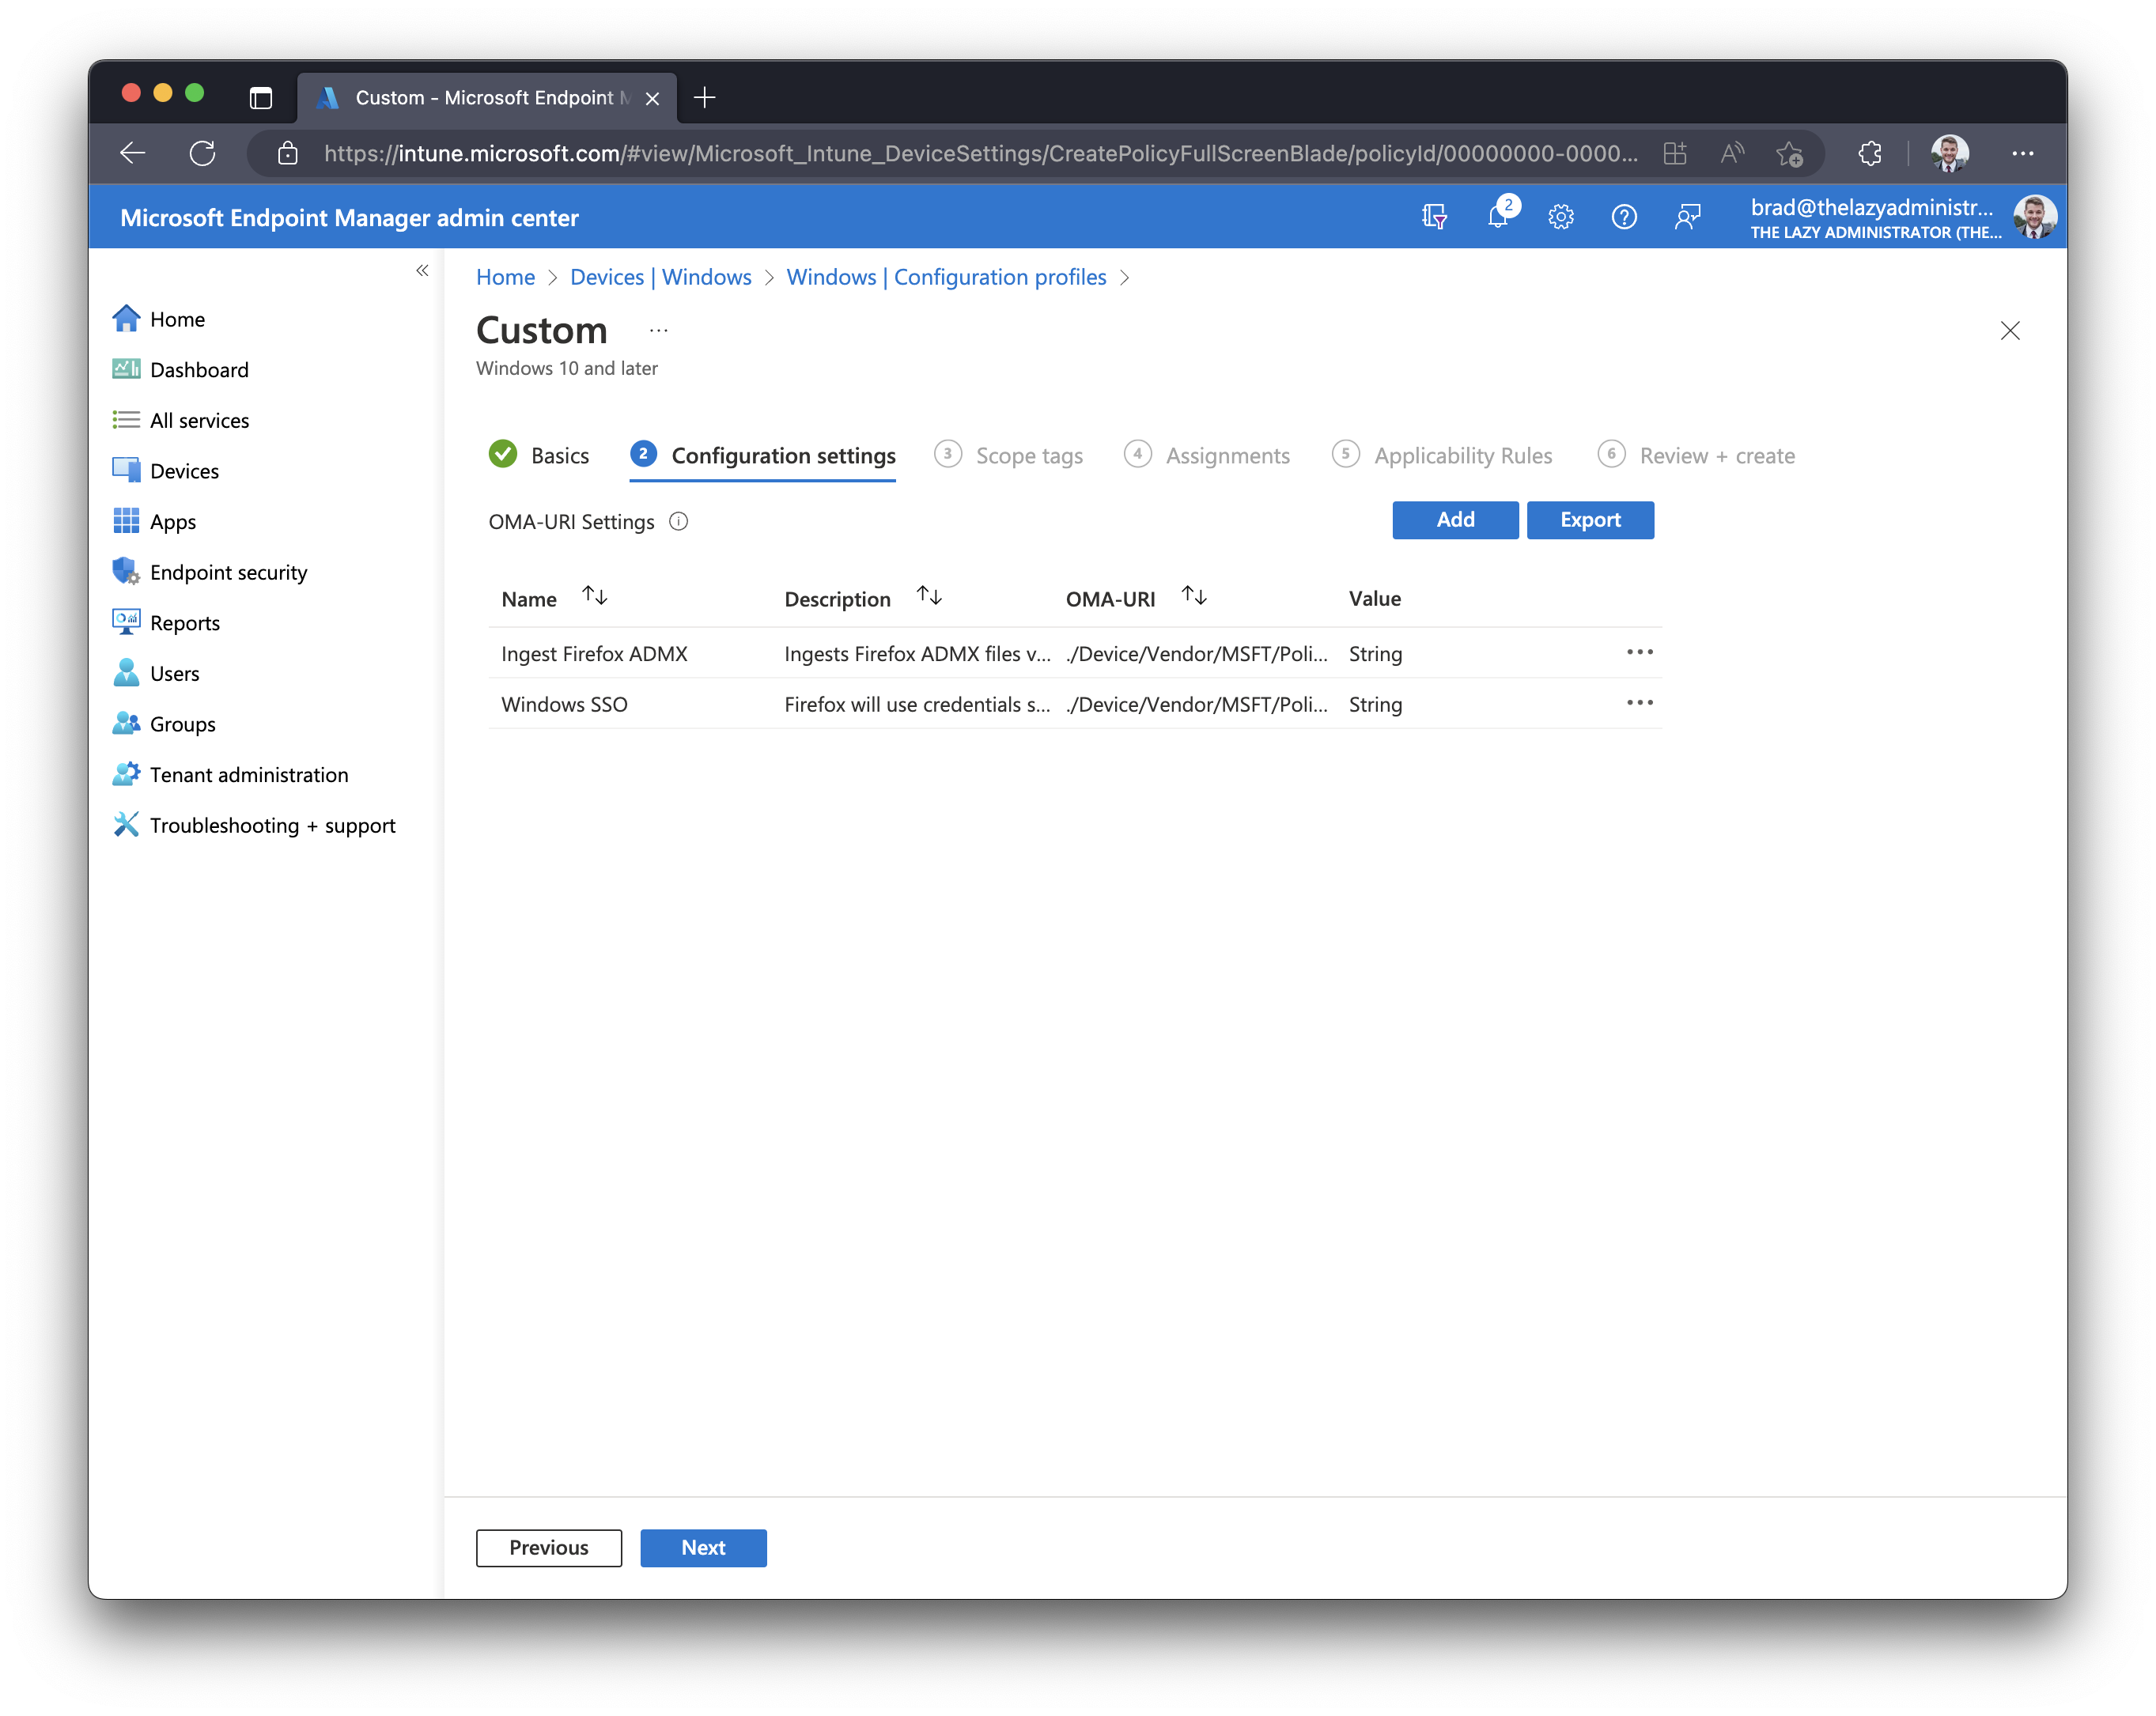Close the Custom profile blade
2156x1716 pixels.
[x=2010, y=331]
